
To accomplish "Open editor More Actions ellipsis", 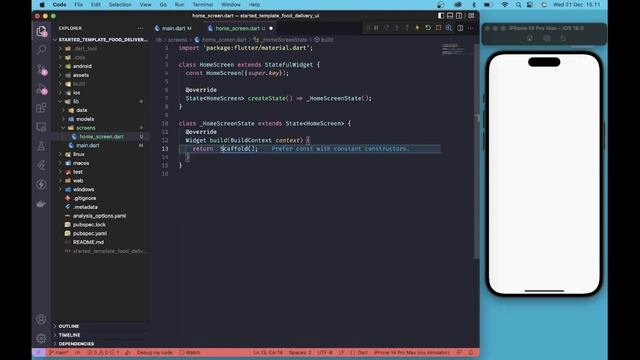I will point(471,28).
